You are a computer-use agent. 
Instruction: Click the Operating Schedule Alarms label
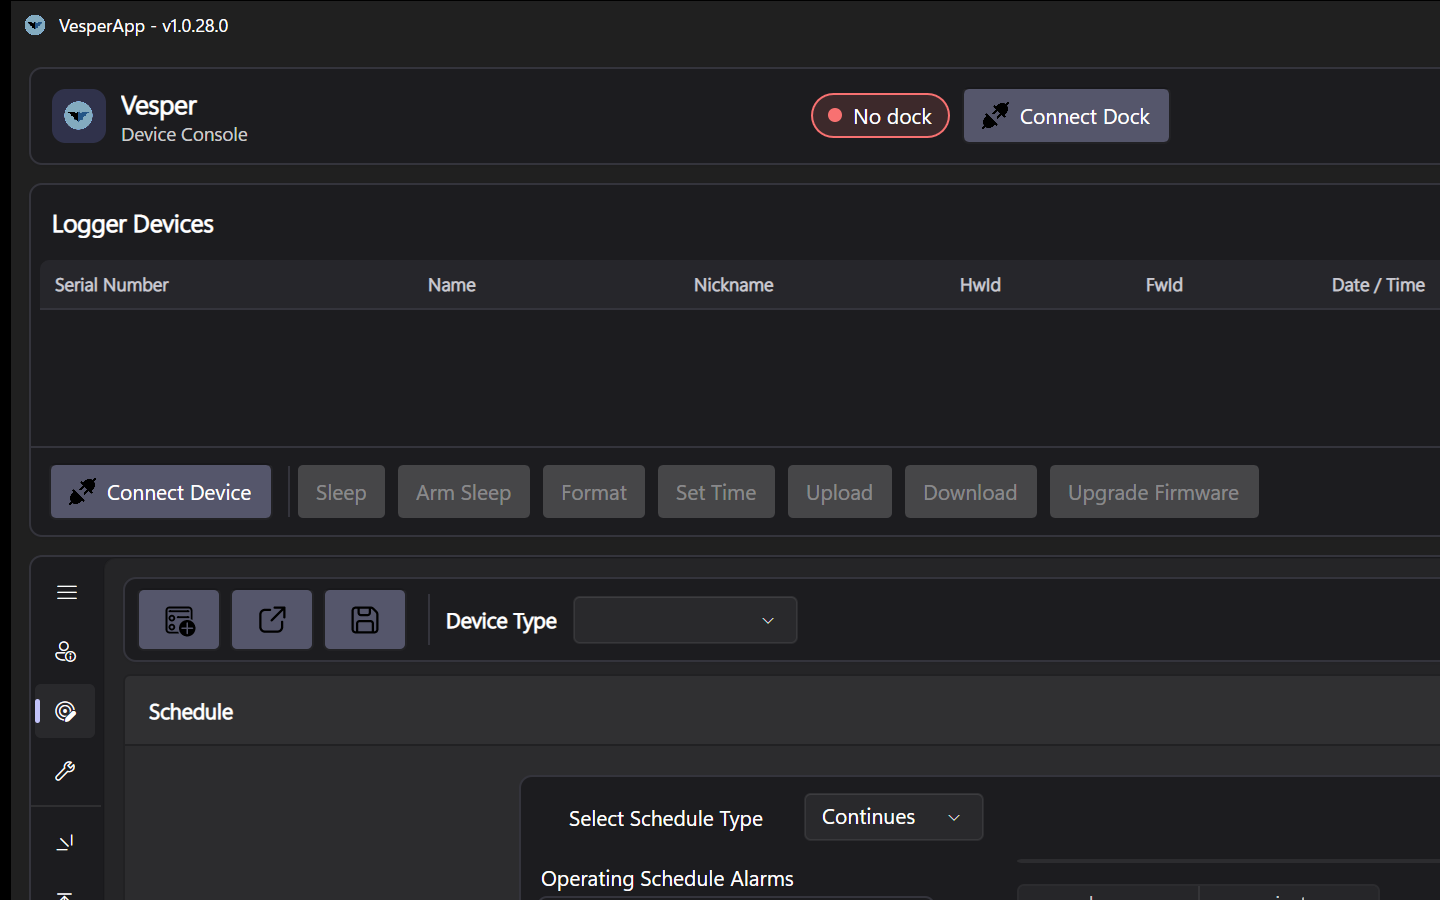(x=667, y=878)
